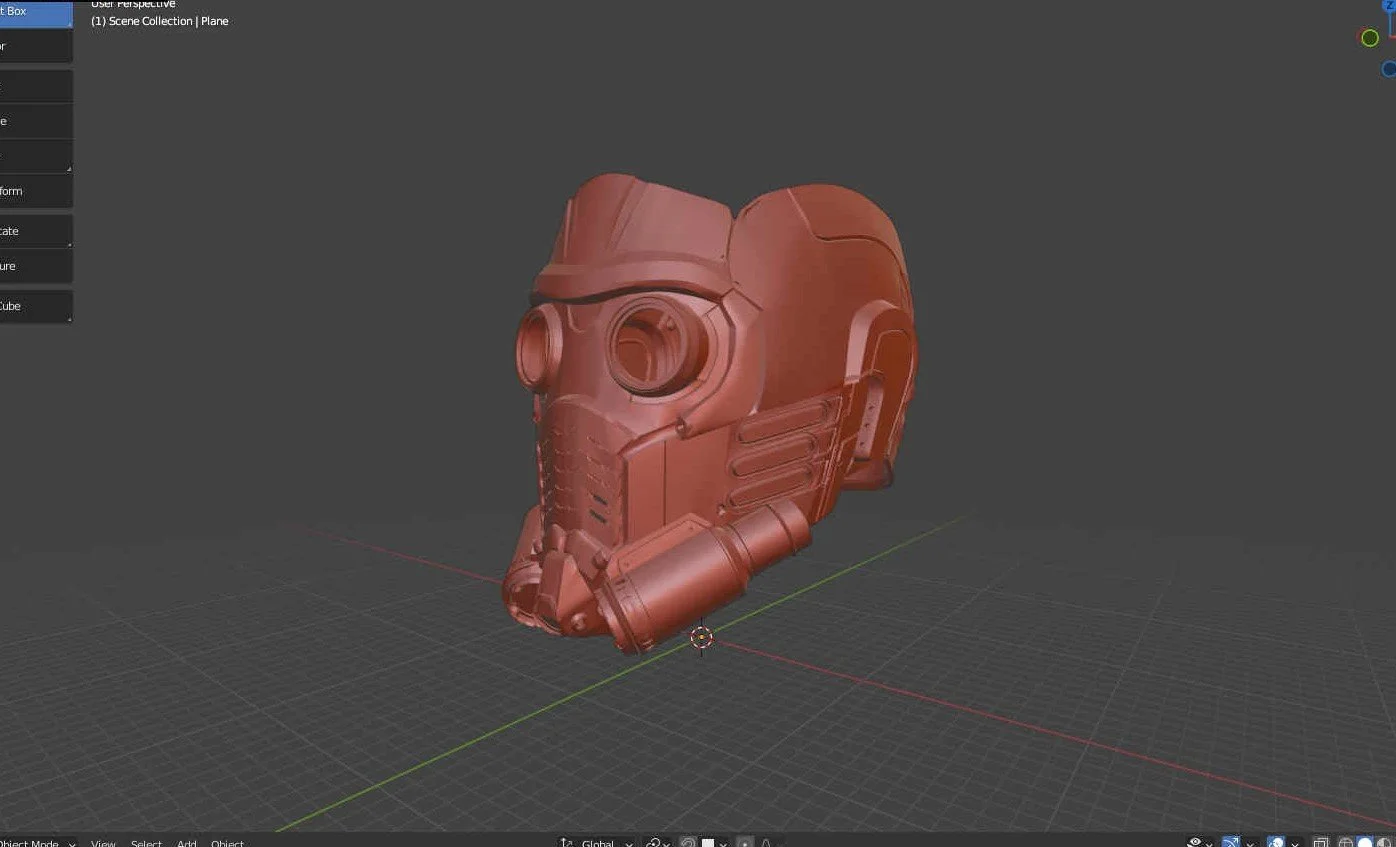Screen dimensions: 1396x847
Task: Toggle snapping magnet icon
Action: coord(688,842)
